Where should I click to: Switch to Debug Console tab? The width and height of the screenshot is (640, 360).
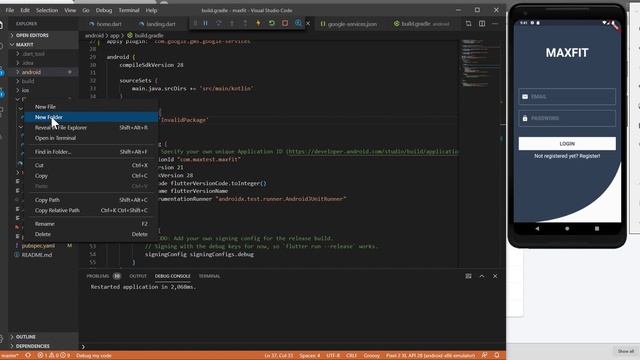(x=173, y=276)
